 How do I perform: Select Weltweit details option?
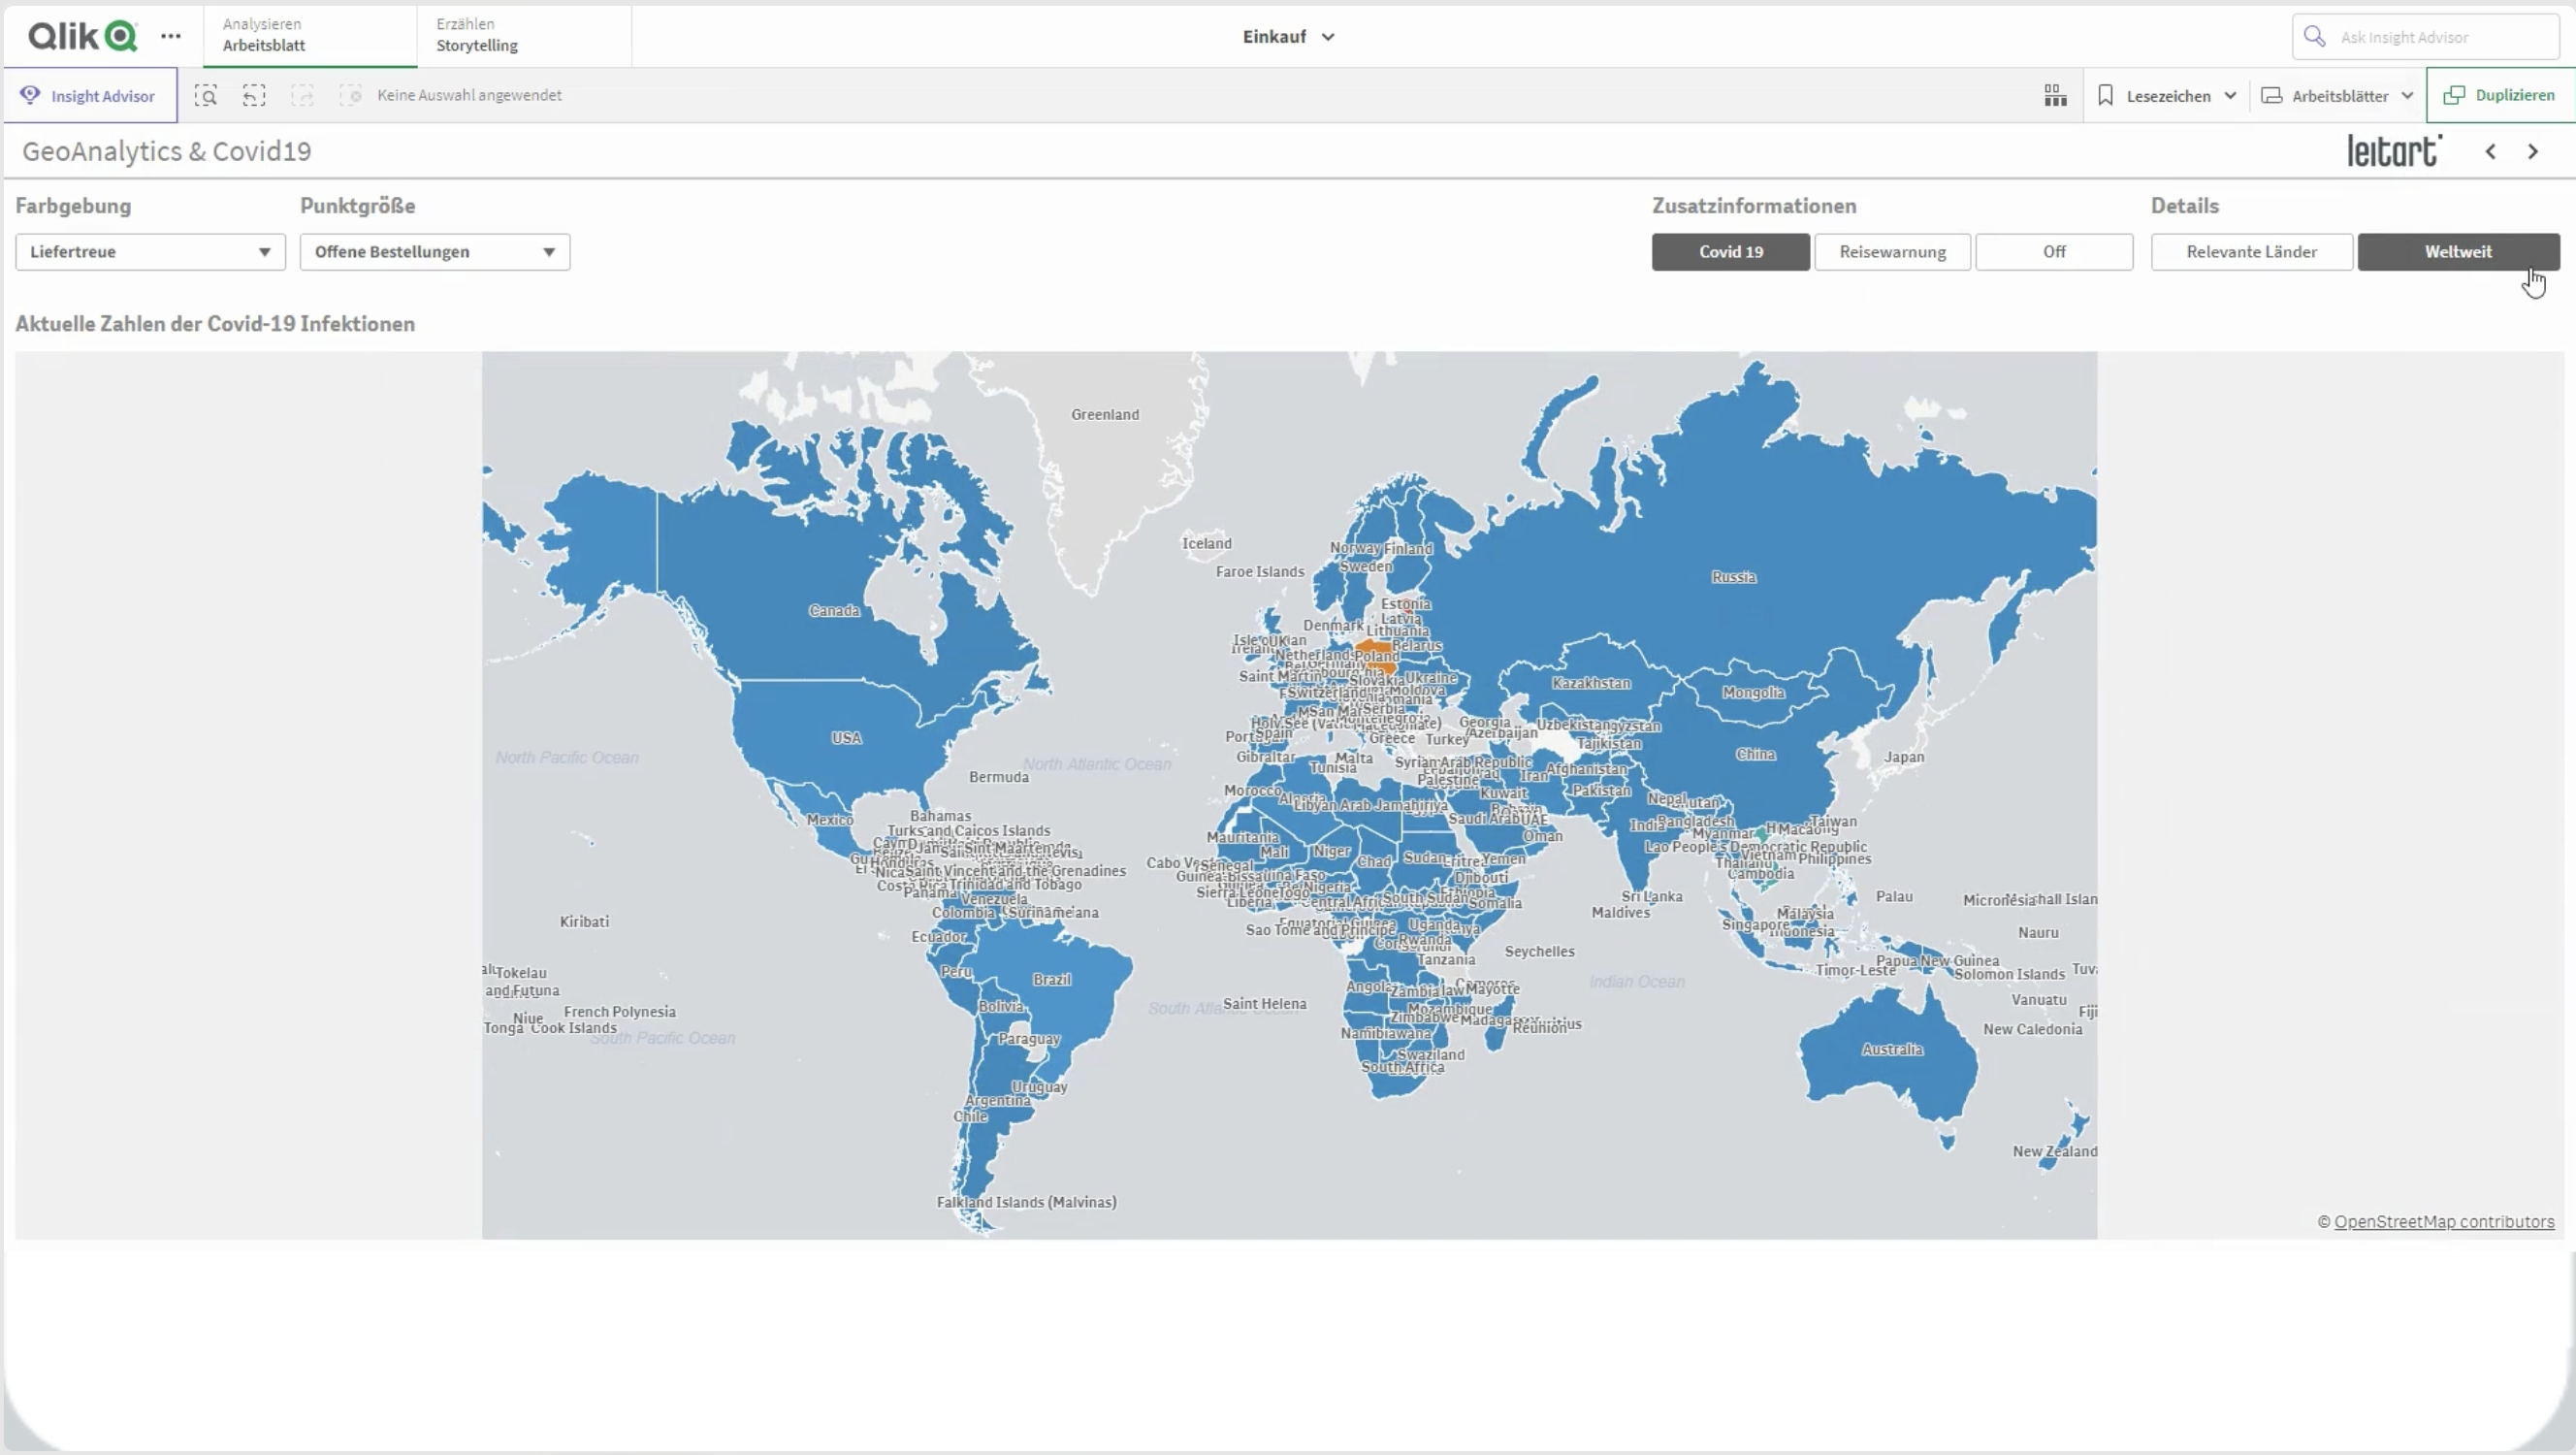[2459, 252]
